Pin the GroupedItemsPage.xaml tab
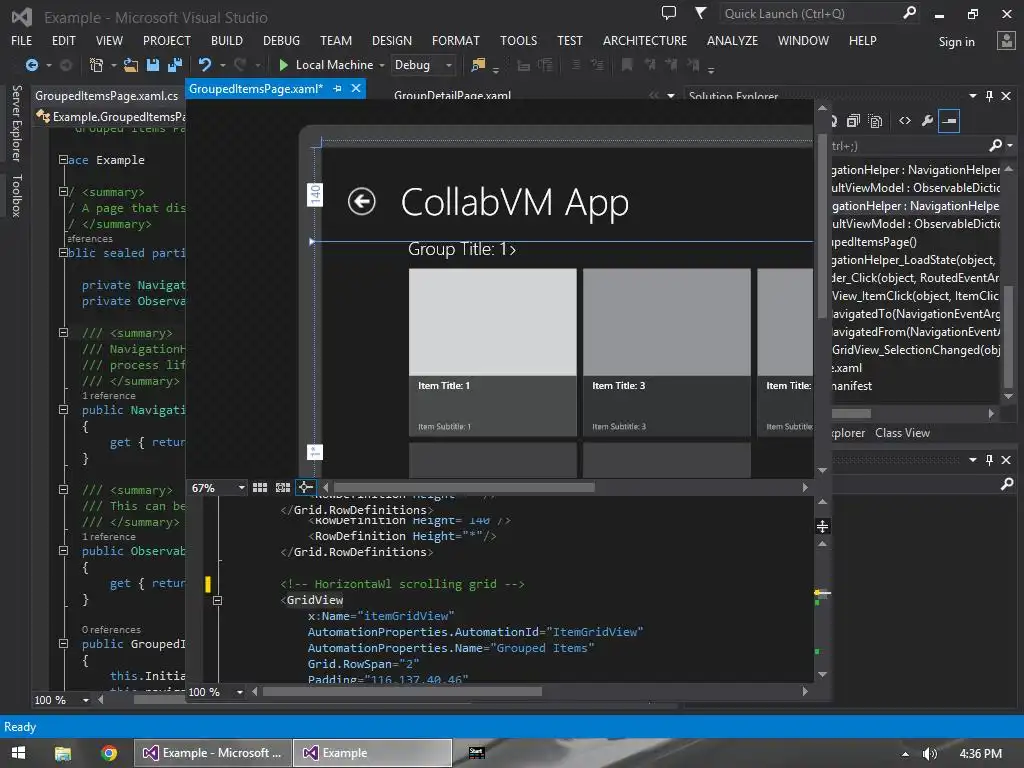This screenshot has height=768, width=1024. coord(338,88)
